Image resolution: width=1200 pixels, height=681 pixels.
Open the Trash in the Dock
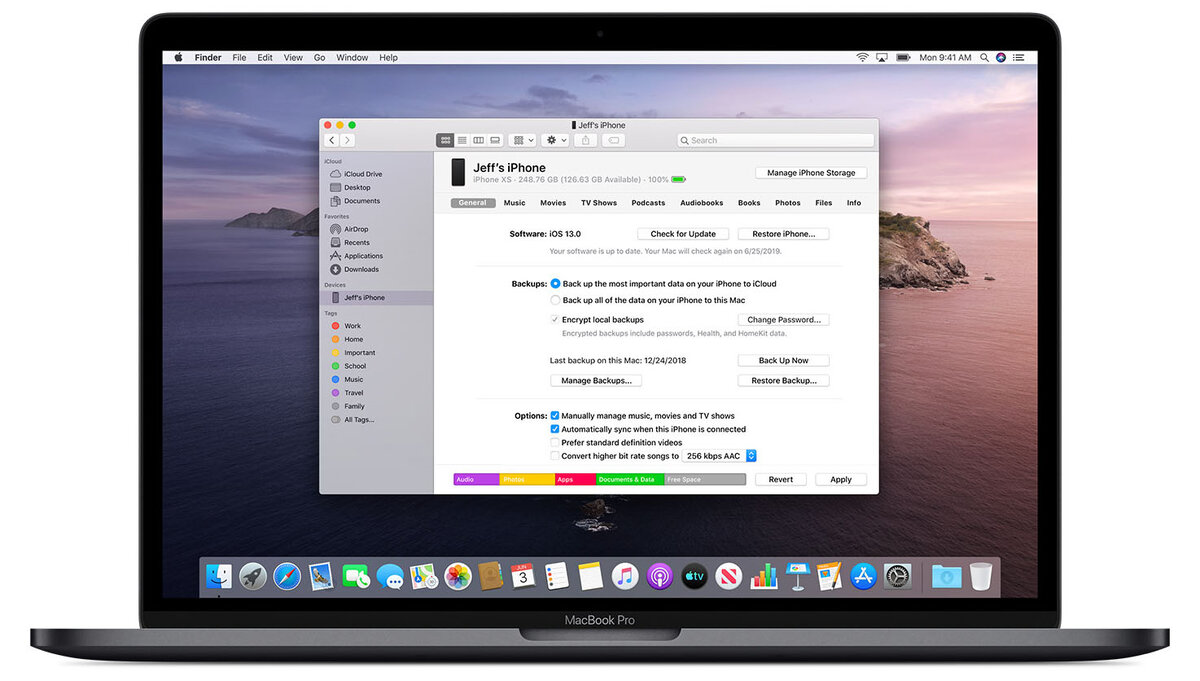coord(981,576)
